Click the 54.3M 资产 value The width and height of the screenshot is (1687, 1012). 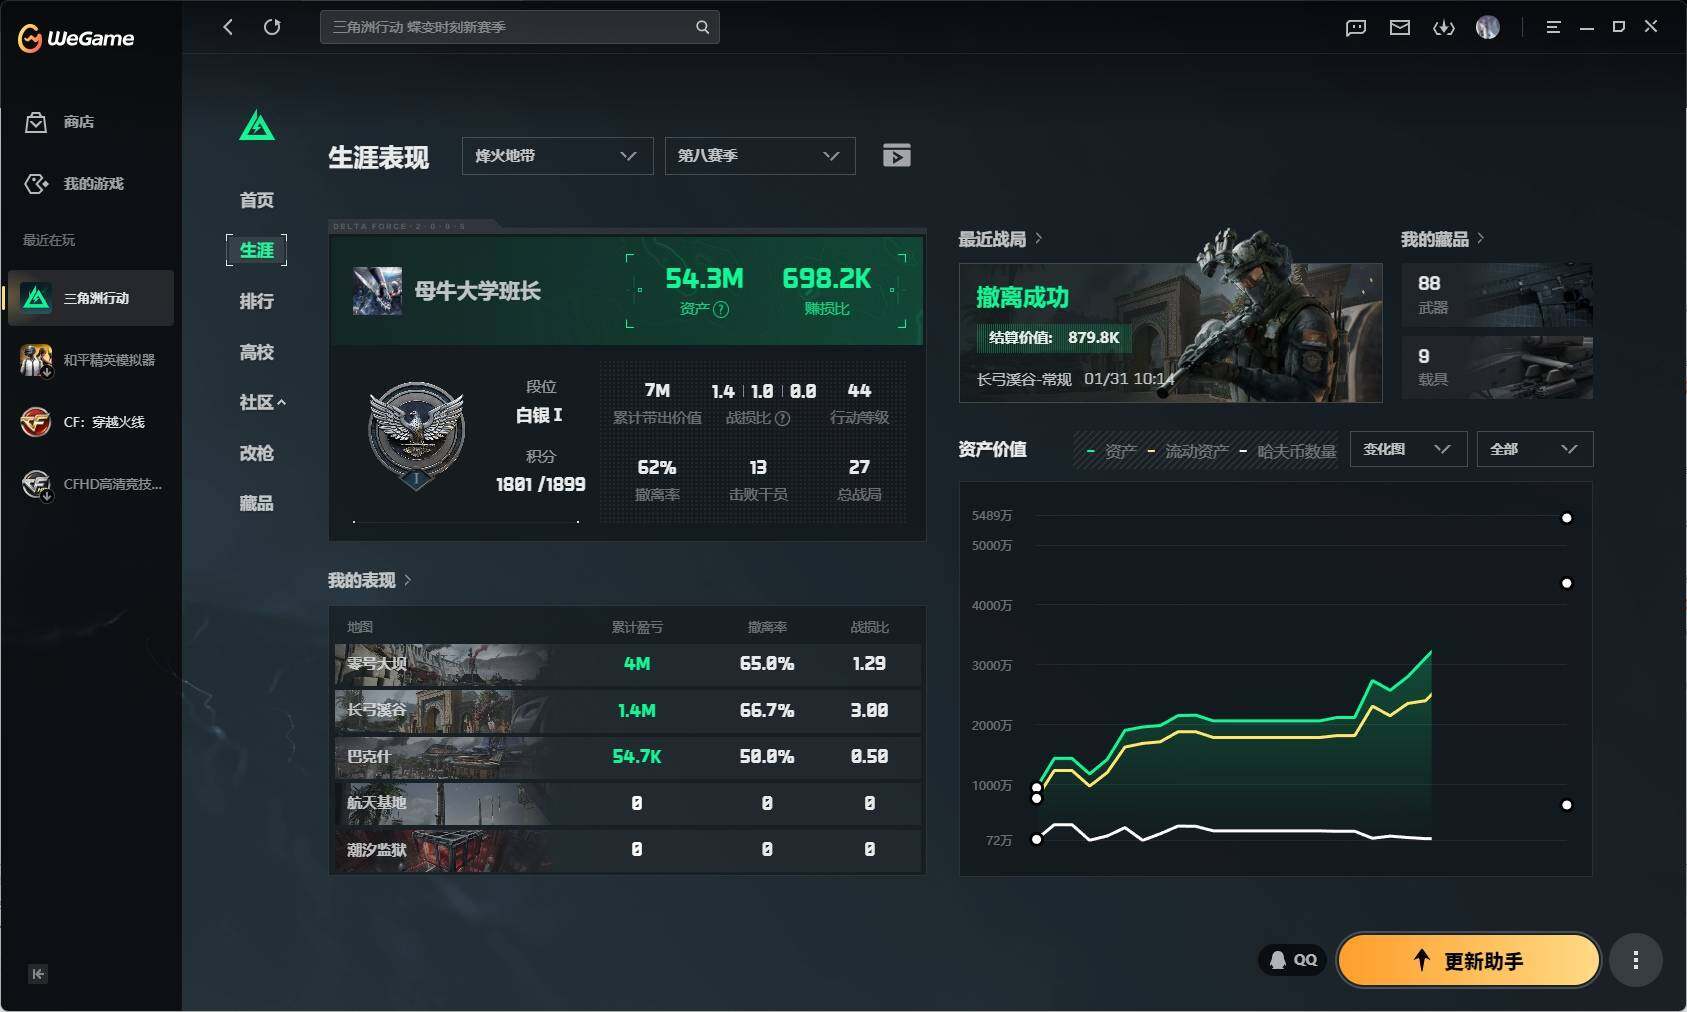704,279
